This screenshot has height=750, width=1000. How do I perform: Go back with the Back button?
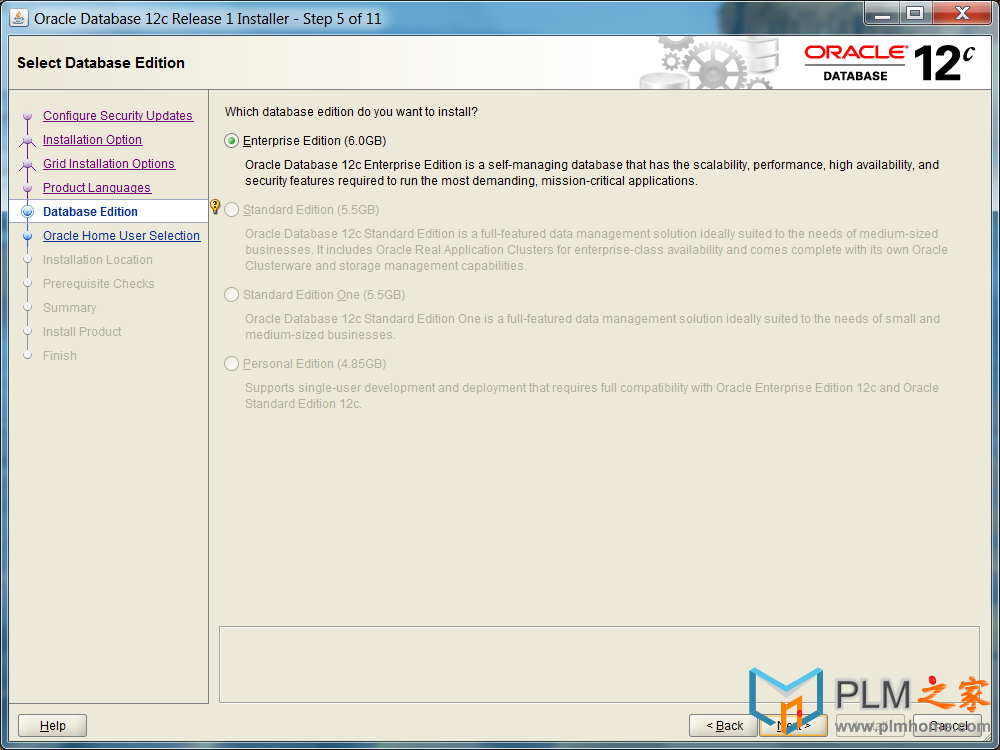pos(724,726)
